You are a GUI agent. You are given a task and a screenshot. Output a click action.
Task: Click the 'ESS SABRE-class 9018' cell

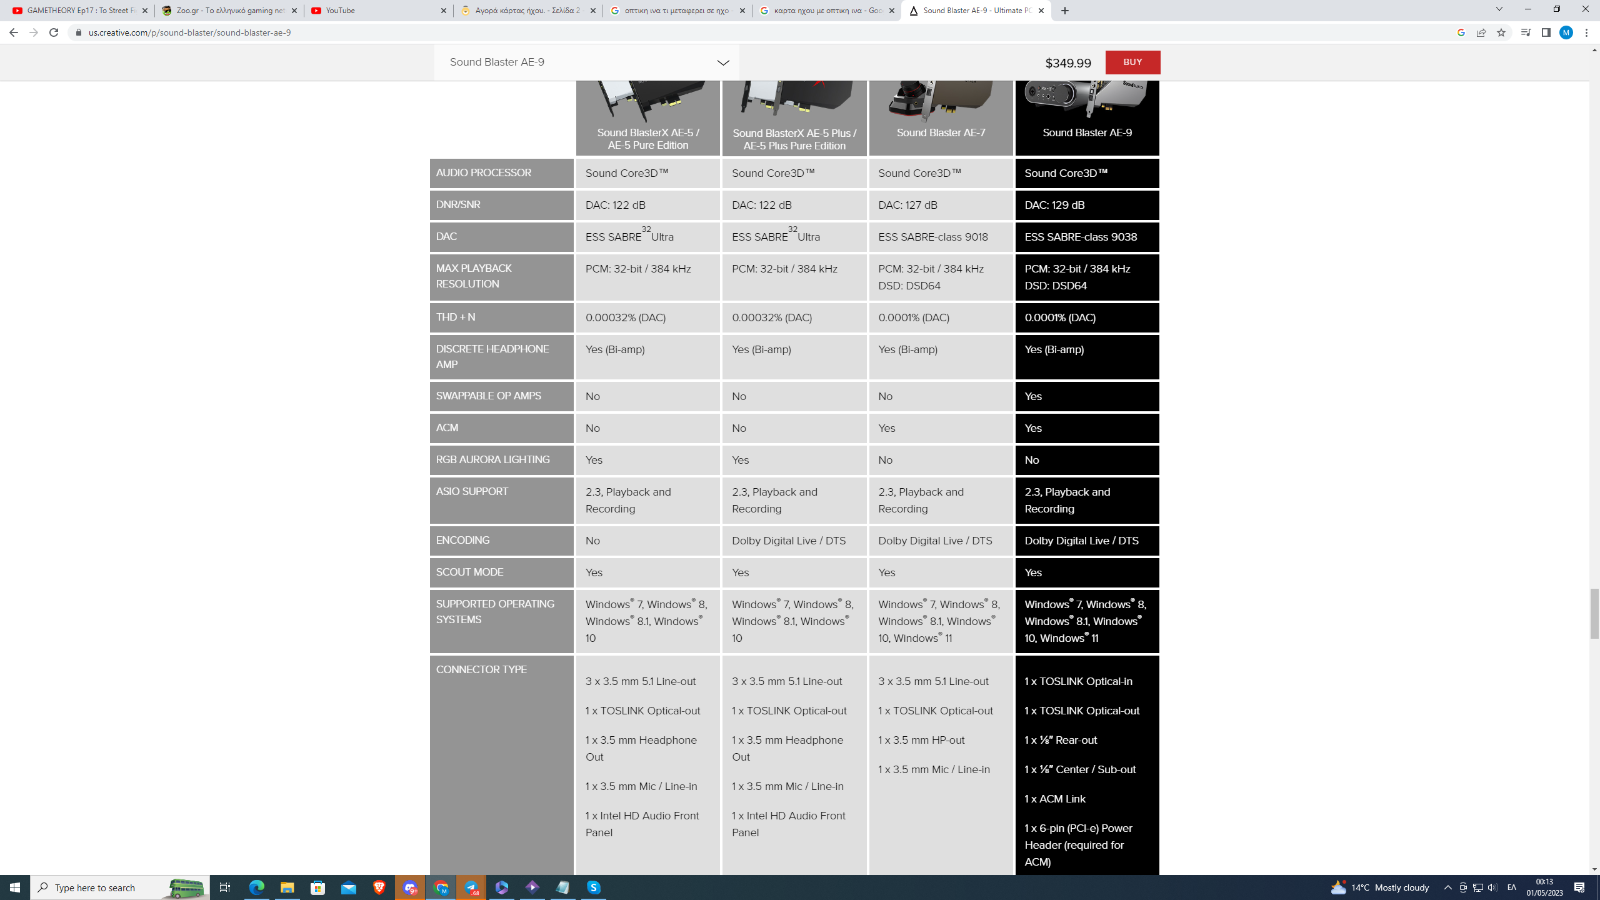pos(941,237)
